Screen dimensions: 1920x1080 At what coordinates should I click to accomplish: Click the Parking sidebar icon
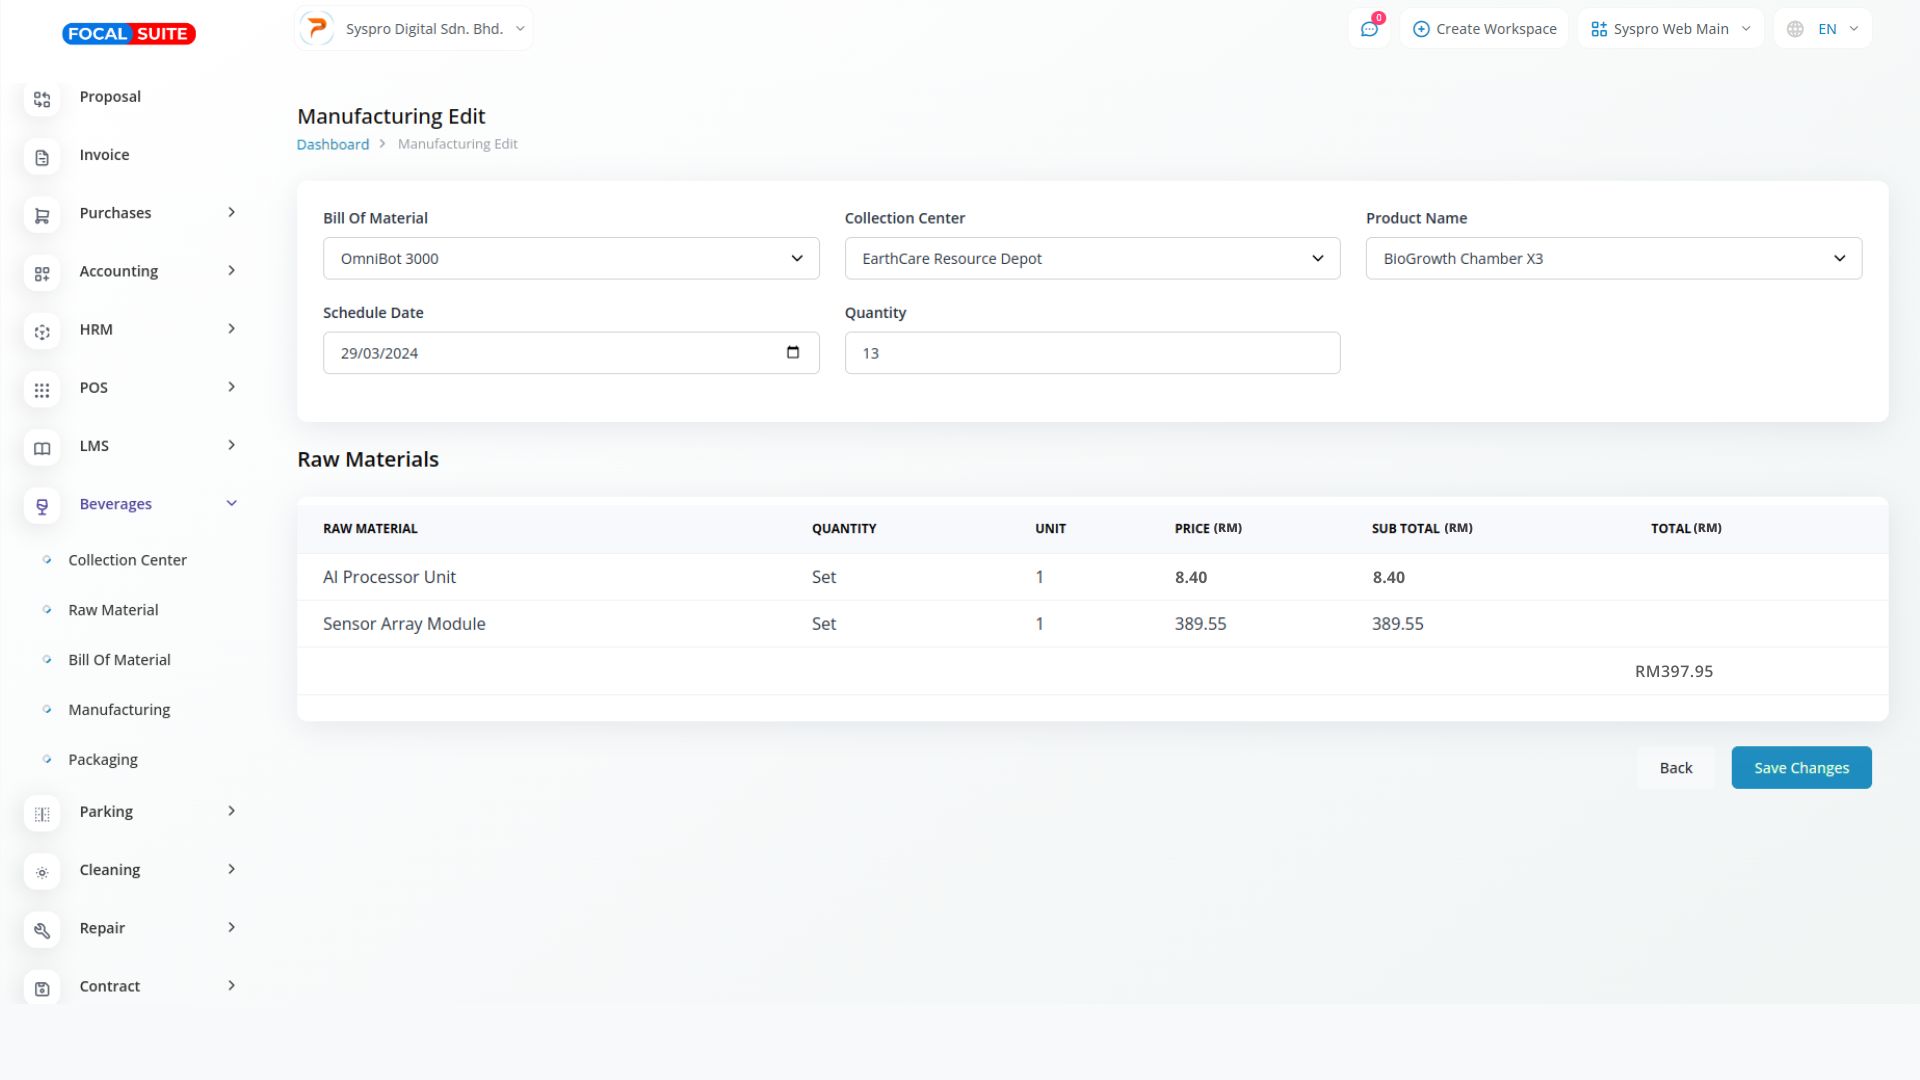coord(42,814)
